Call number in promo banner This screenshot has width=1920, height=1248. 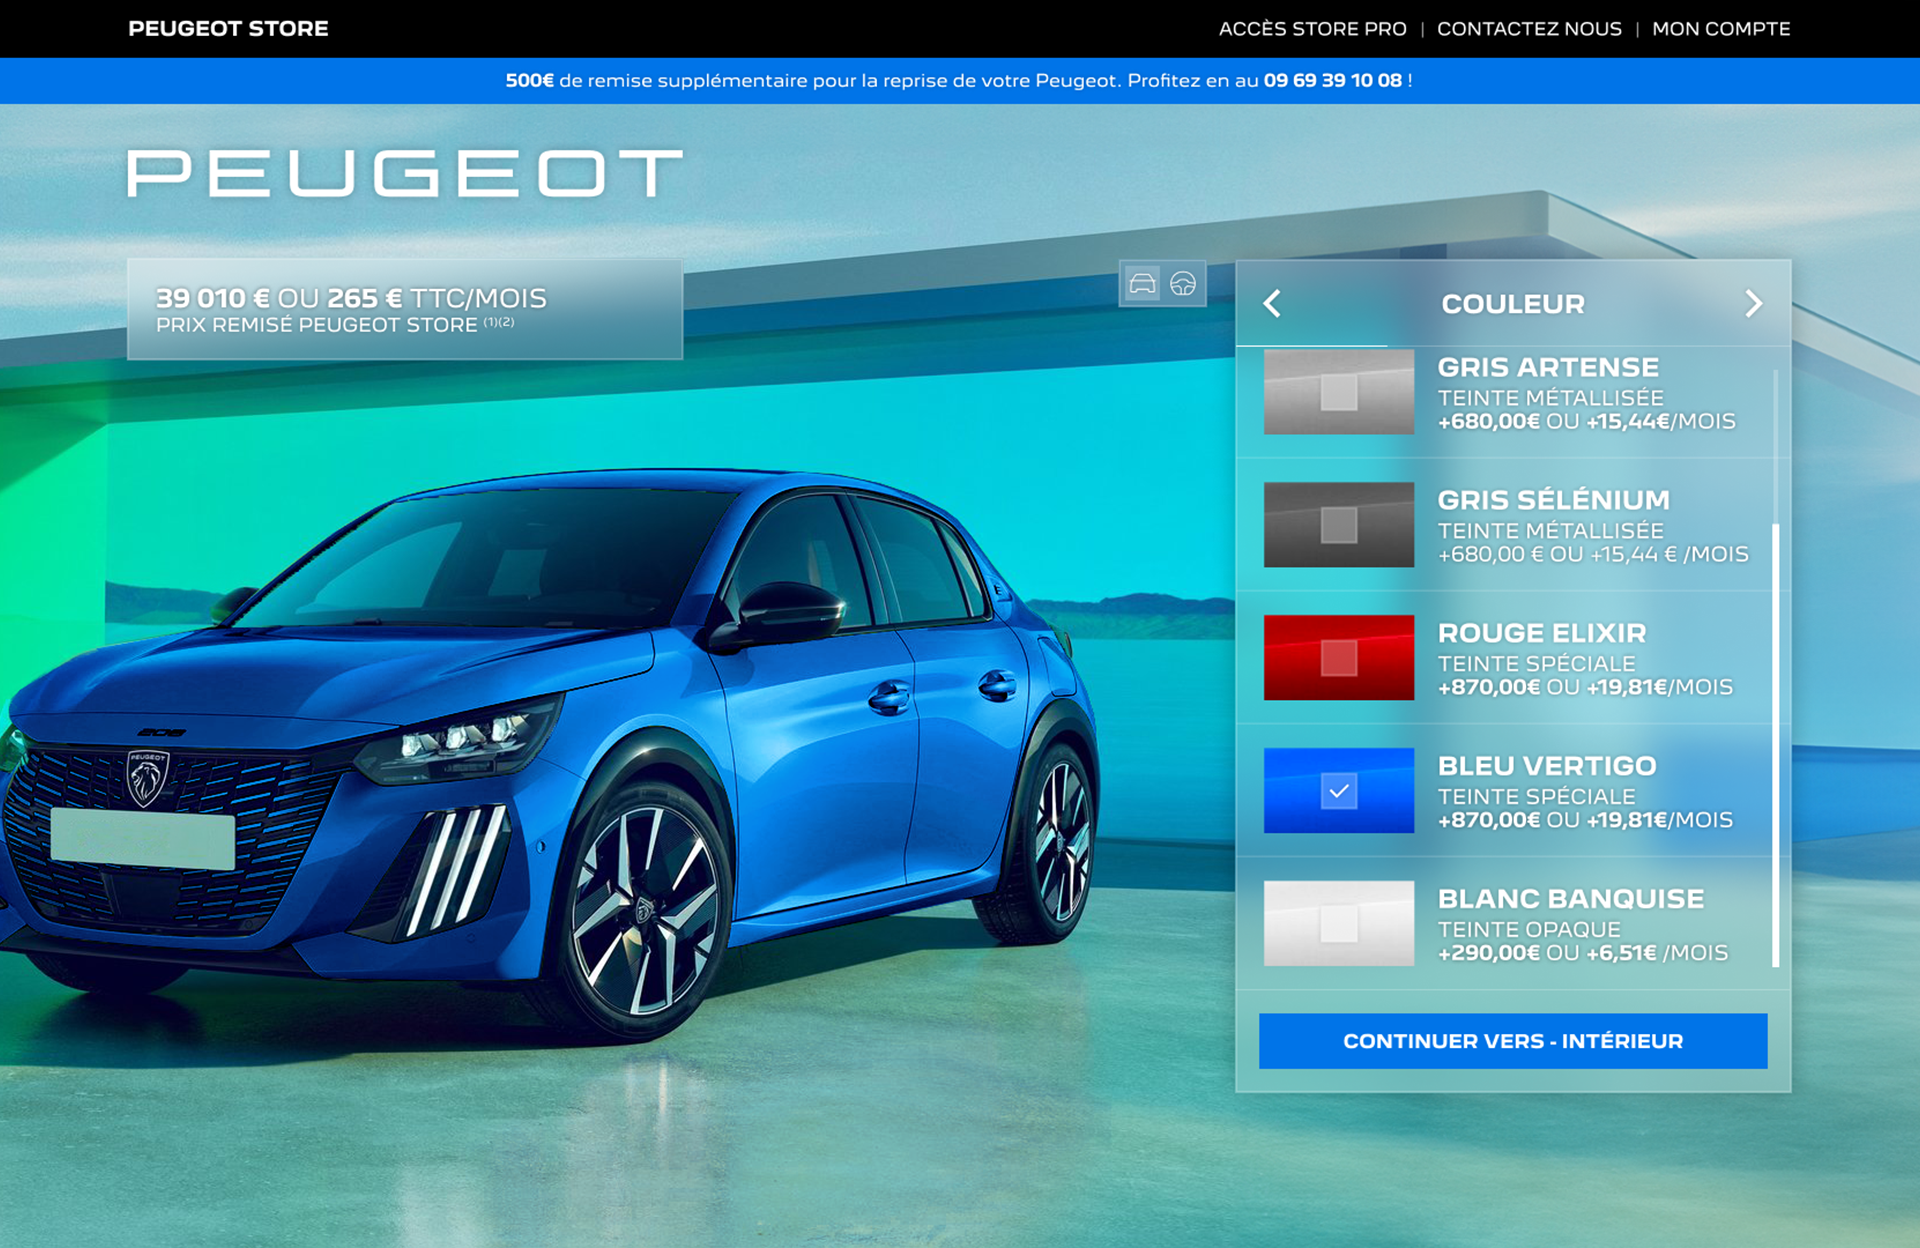pos(1332,81)
